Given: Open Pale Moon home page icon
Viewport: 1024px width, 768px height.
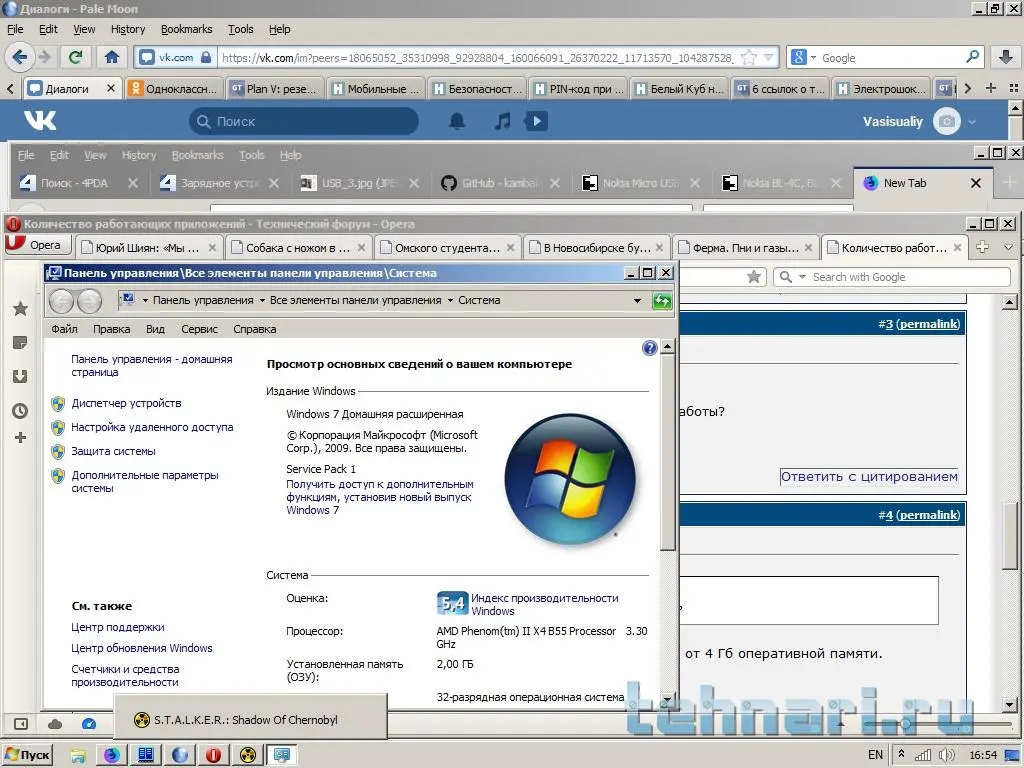Looking at the screenshot, I should (112, 57).
